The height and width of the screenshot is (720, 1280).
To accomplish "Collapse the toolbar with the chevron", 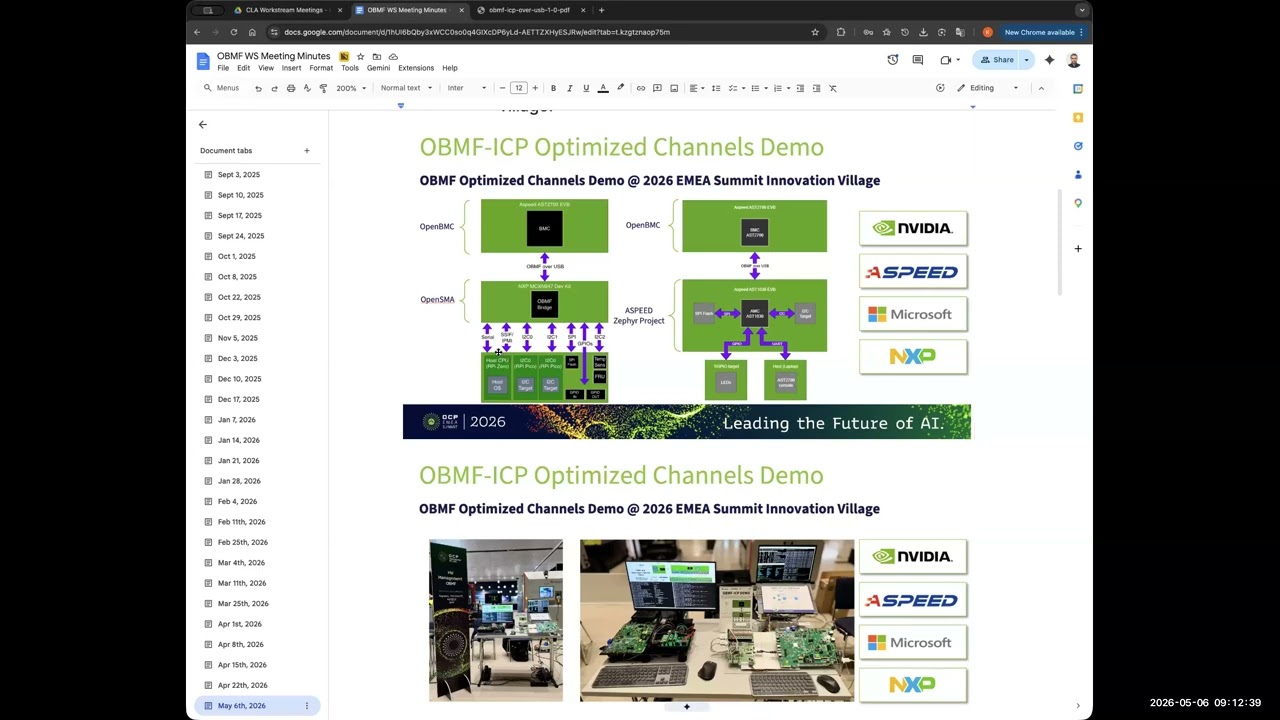I will pos(1041,88).
